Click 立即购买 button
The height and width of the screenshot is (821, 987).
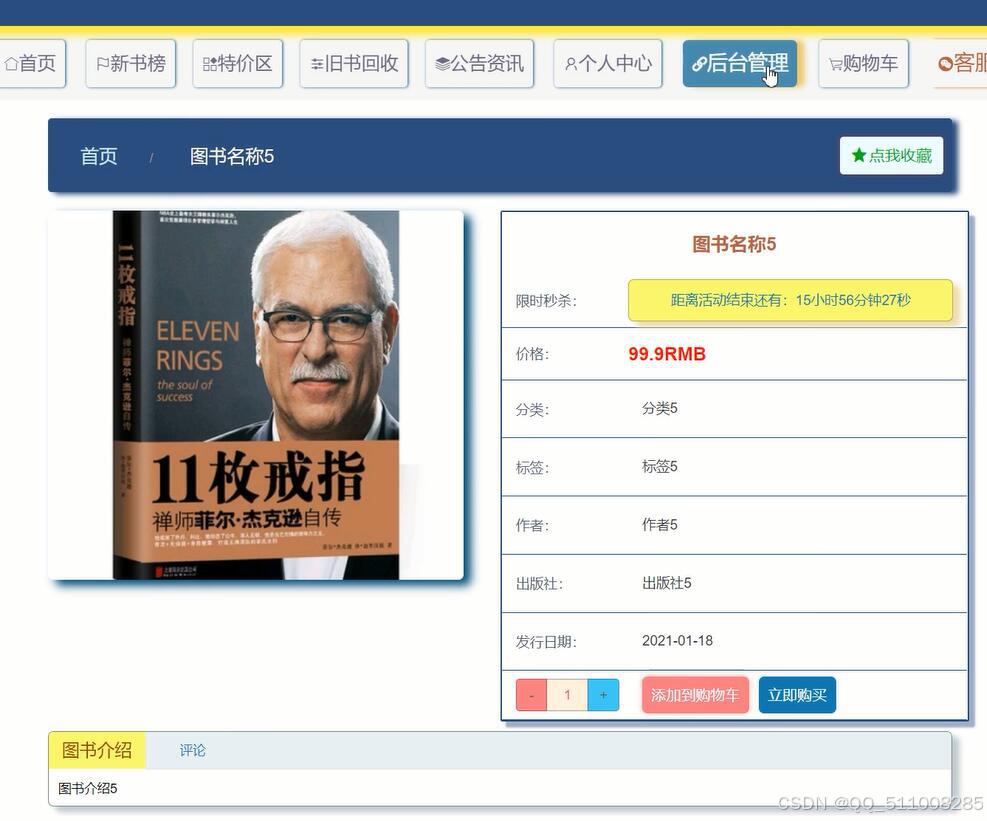click(797, 695)
